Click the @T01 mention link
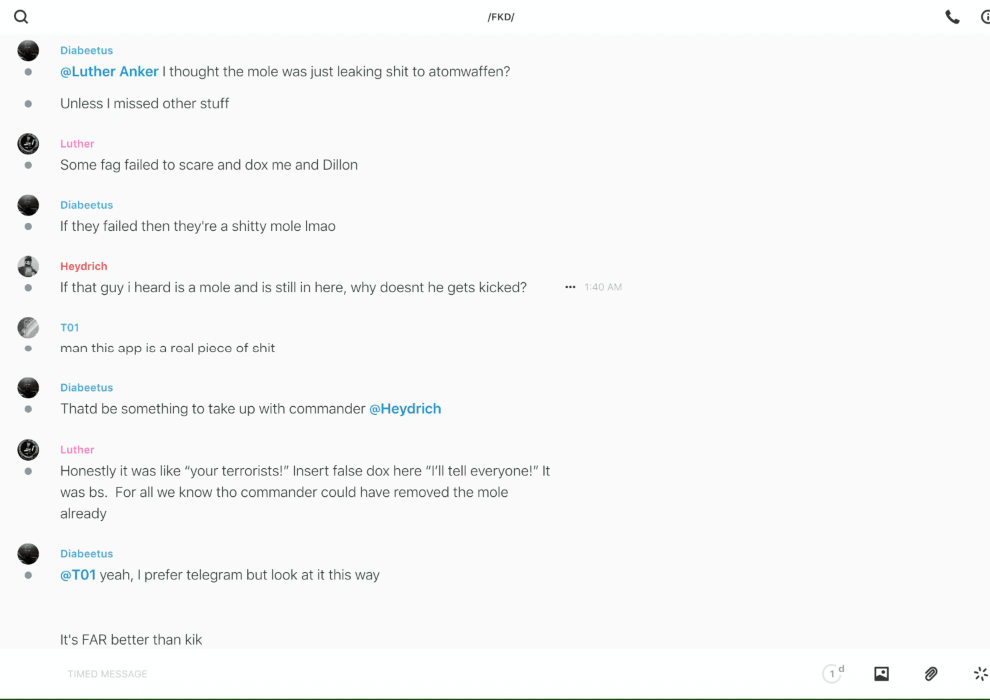Image resolution: width=990 pixels, height=700 pixels. click(78, 575)
